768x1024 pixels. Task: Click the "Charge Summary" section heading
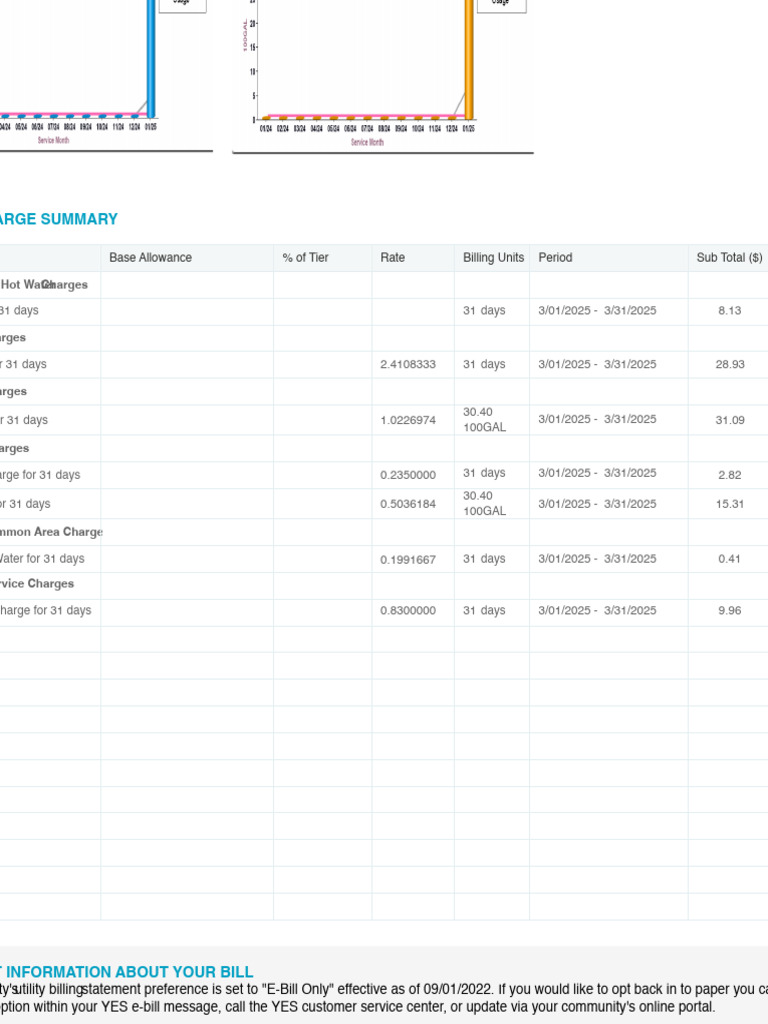click(59, 219)
